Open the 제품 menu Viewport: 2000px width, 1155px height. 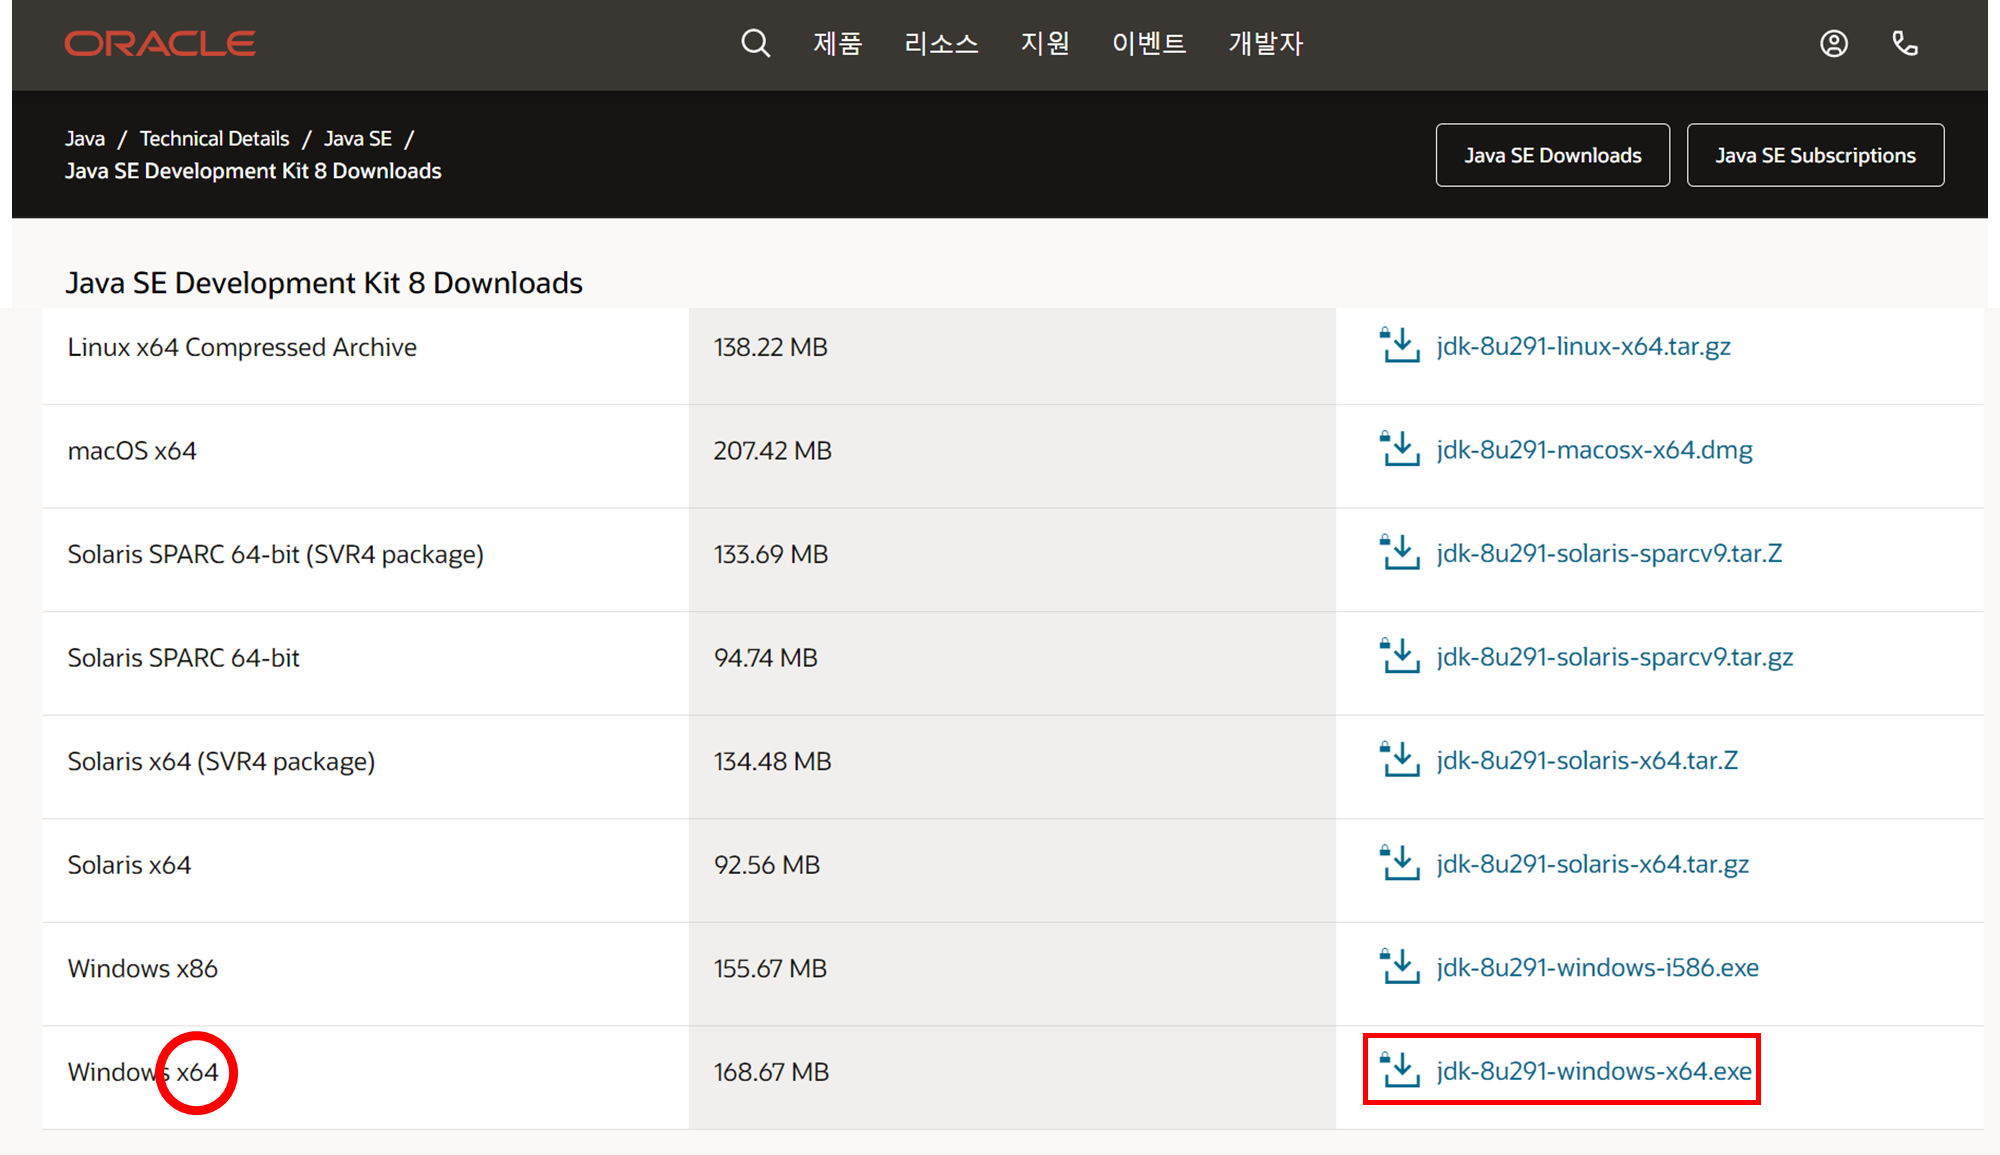[x=837, y=44]
